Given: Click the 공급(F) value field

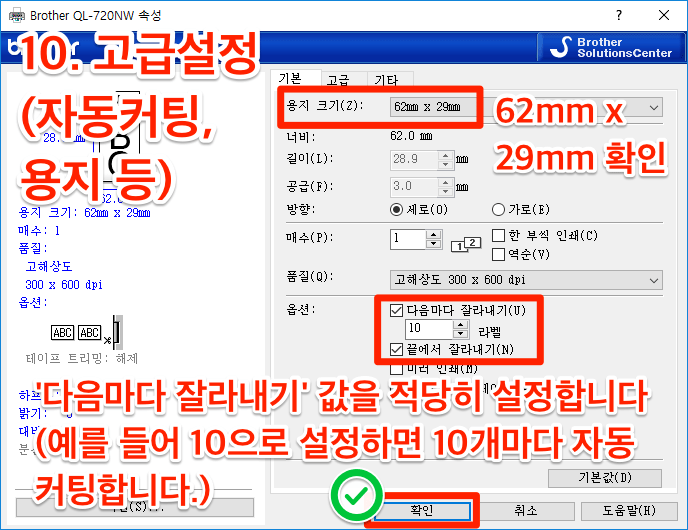Looking at the screenshot, I should pos(414,186).
